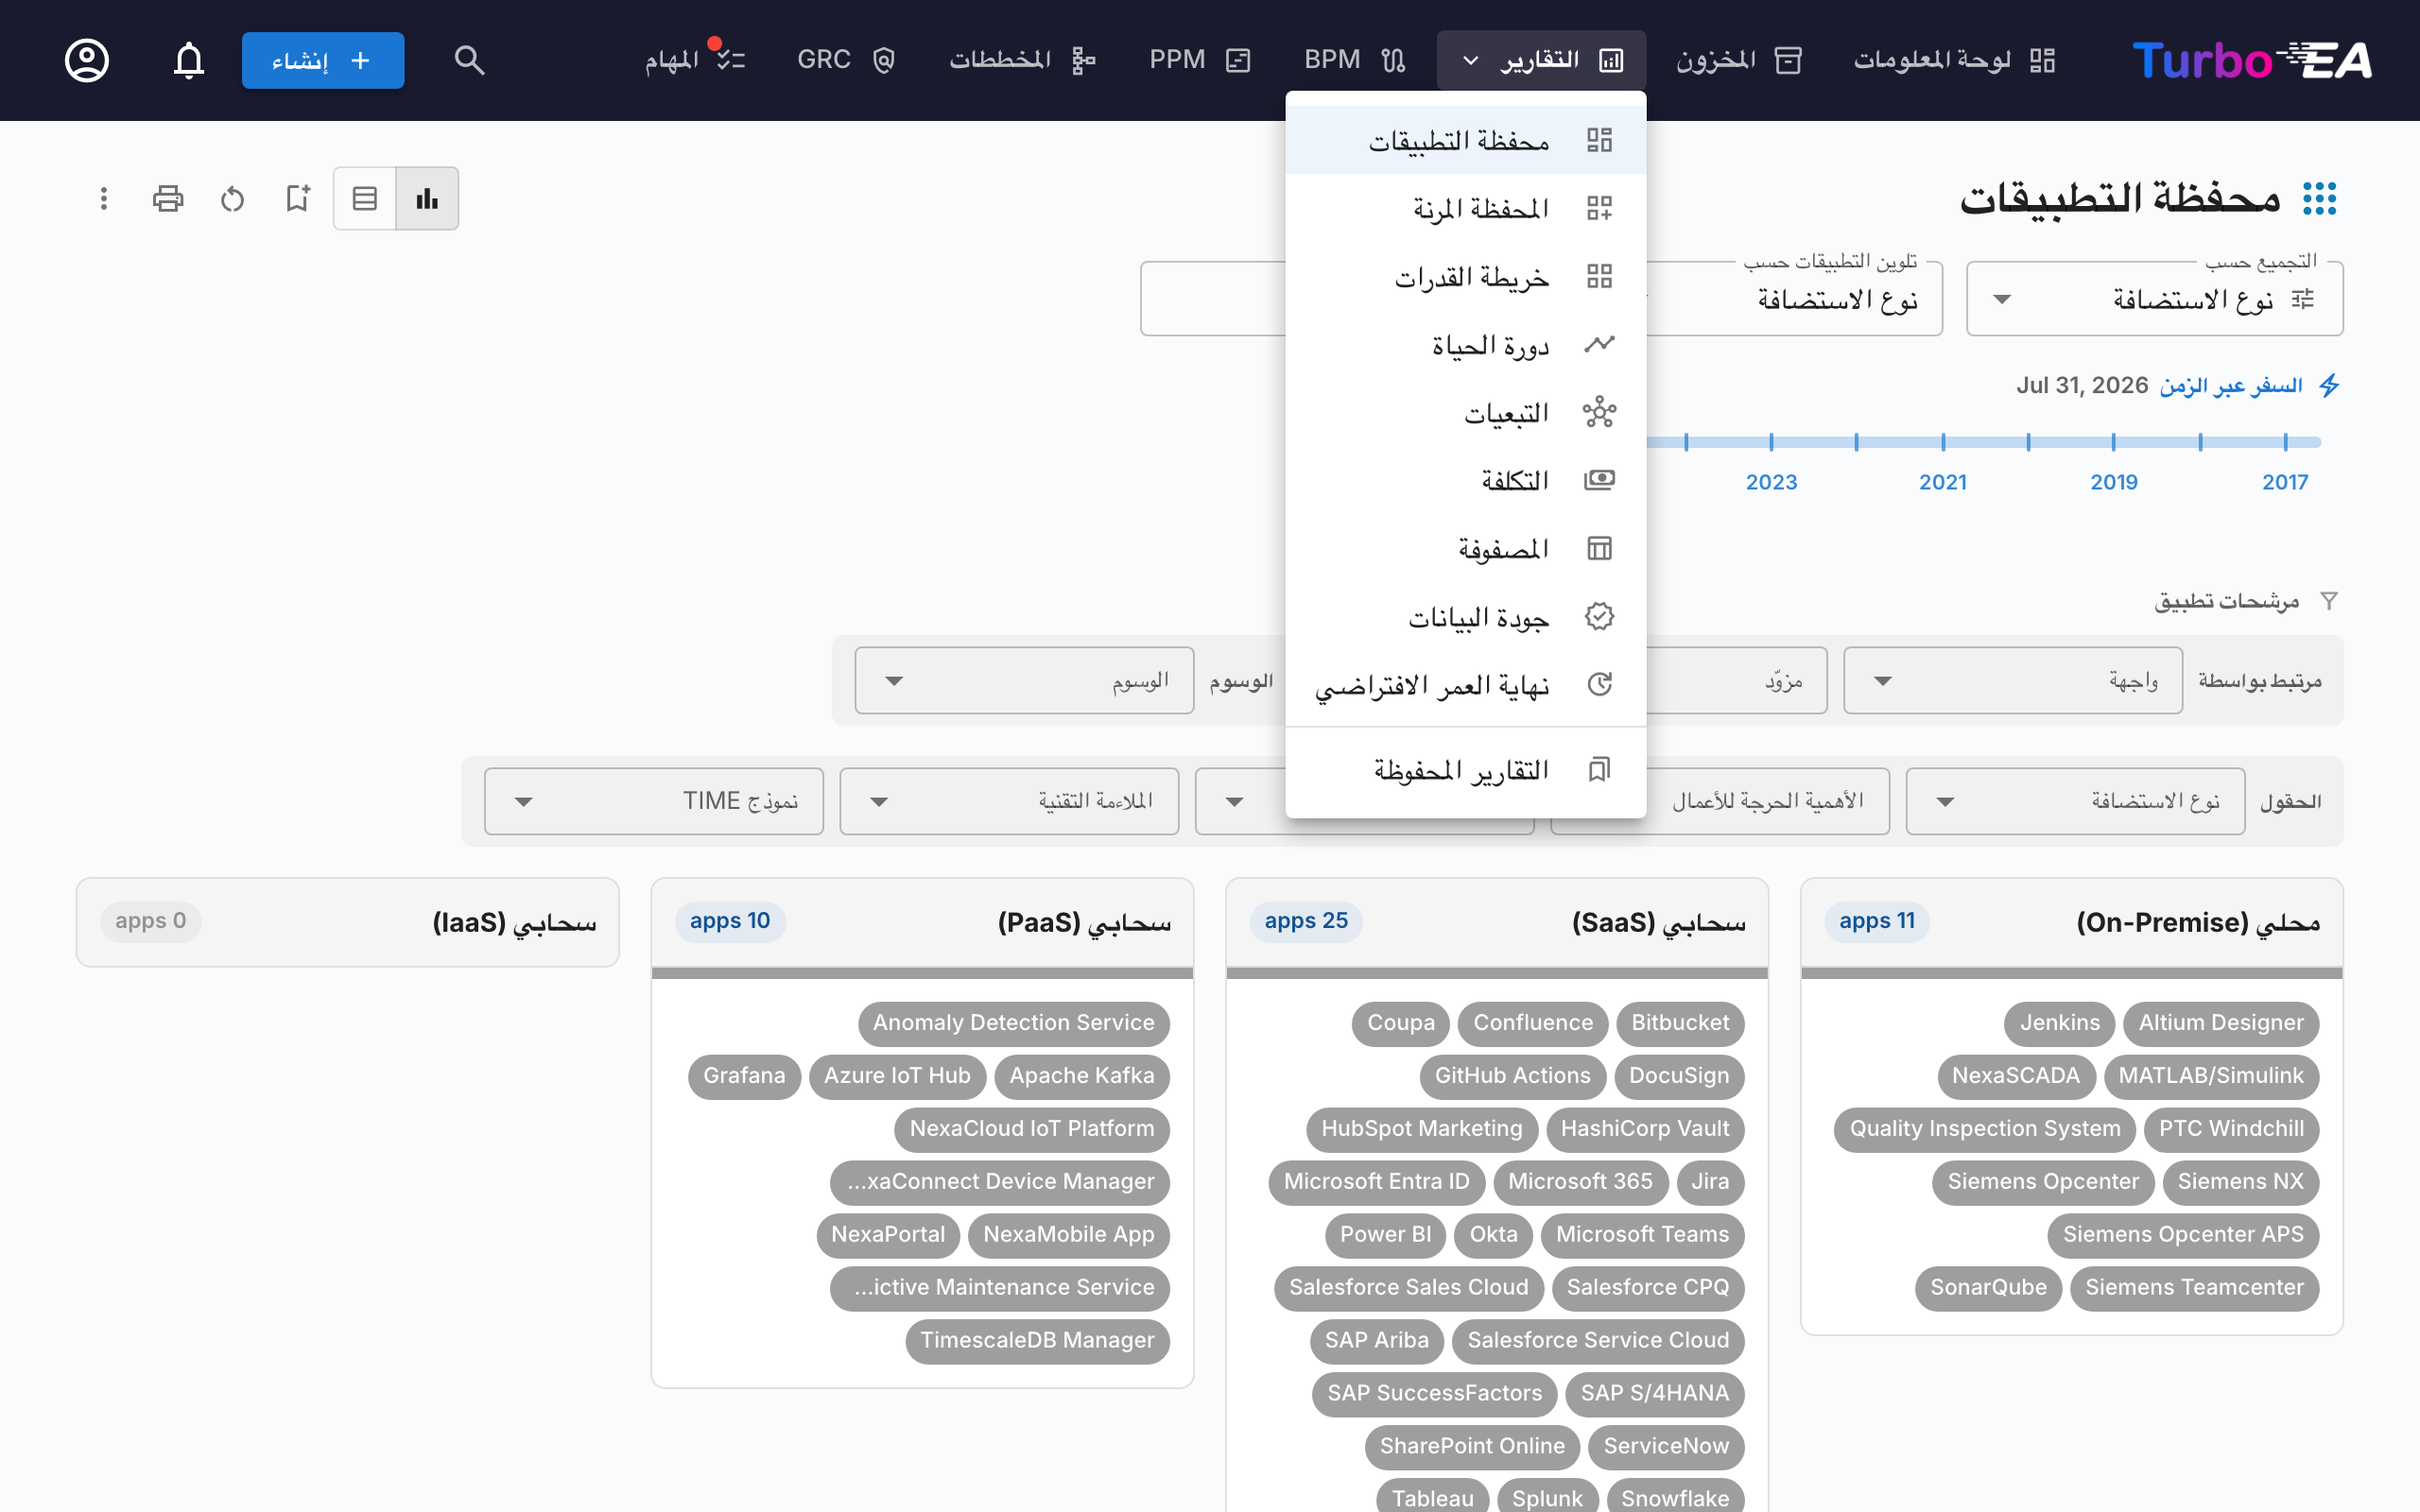The width and height of the screenshot is (2420, 1512).
Task: Click the 2017 timeline label
Action: tap(2285, 482)
